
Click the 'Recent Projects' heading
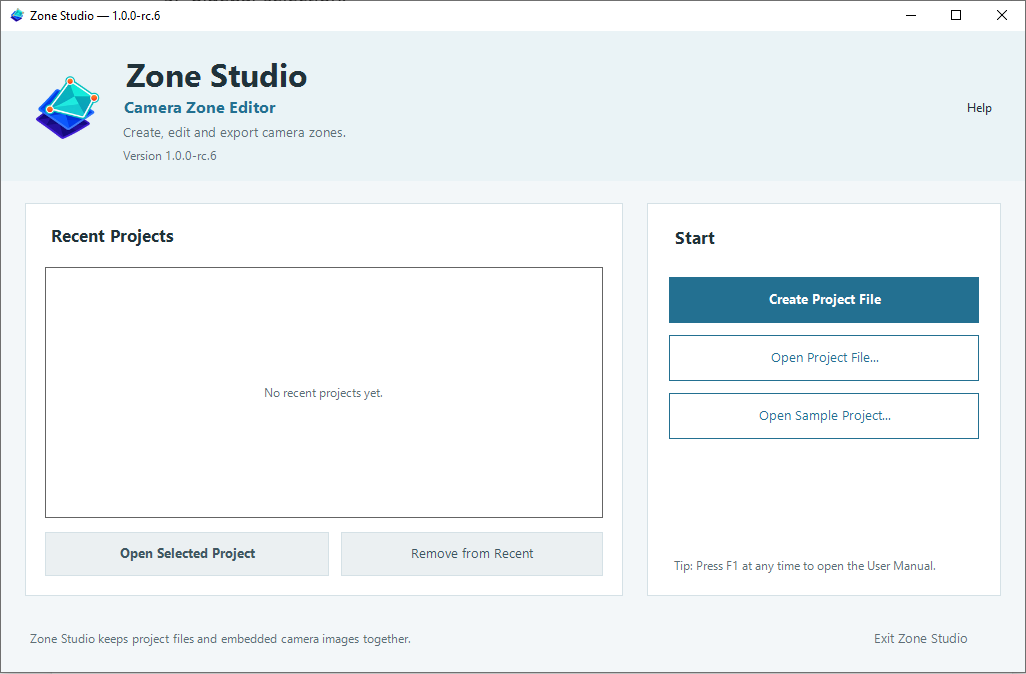tap(113, 236)
